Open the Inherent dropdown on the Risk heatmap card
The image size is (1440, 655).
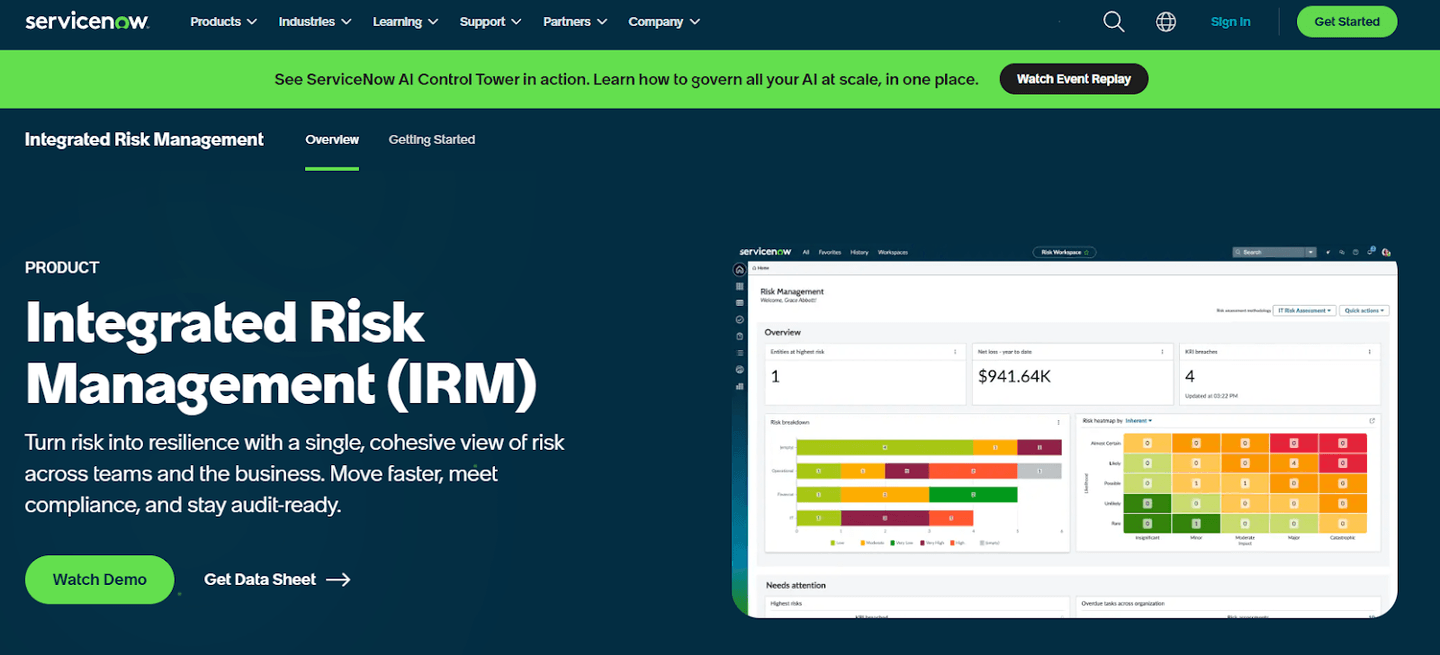tap(1138, 421)
